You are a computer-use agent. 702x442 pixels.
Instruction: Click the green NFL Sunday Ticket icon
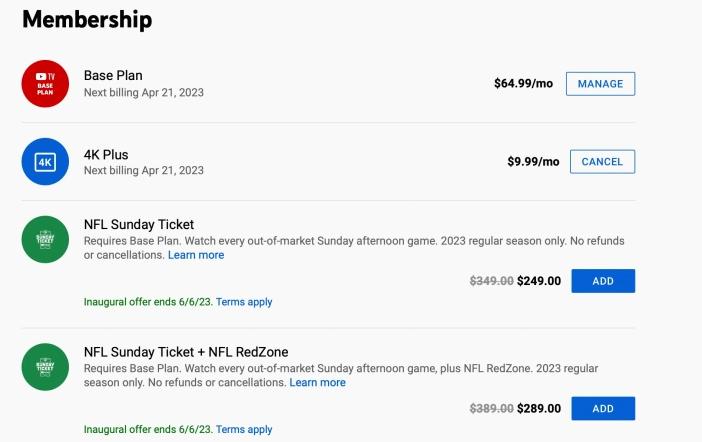click(x=45, y=240)
